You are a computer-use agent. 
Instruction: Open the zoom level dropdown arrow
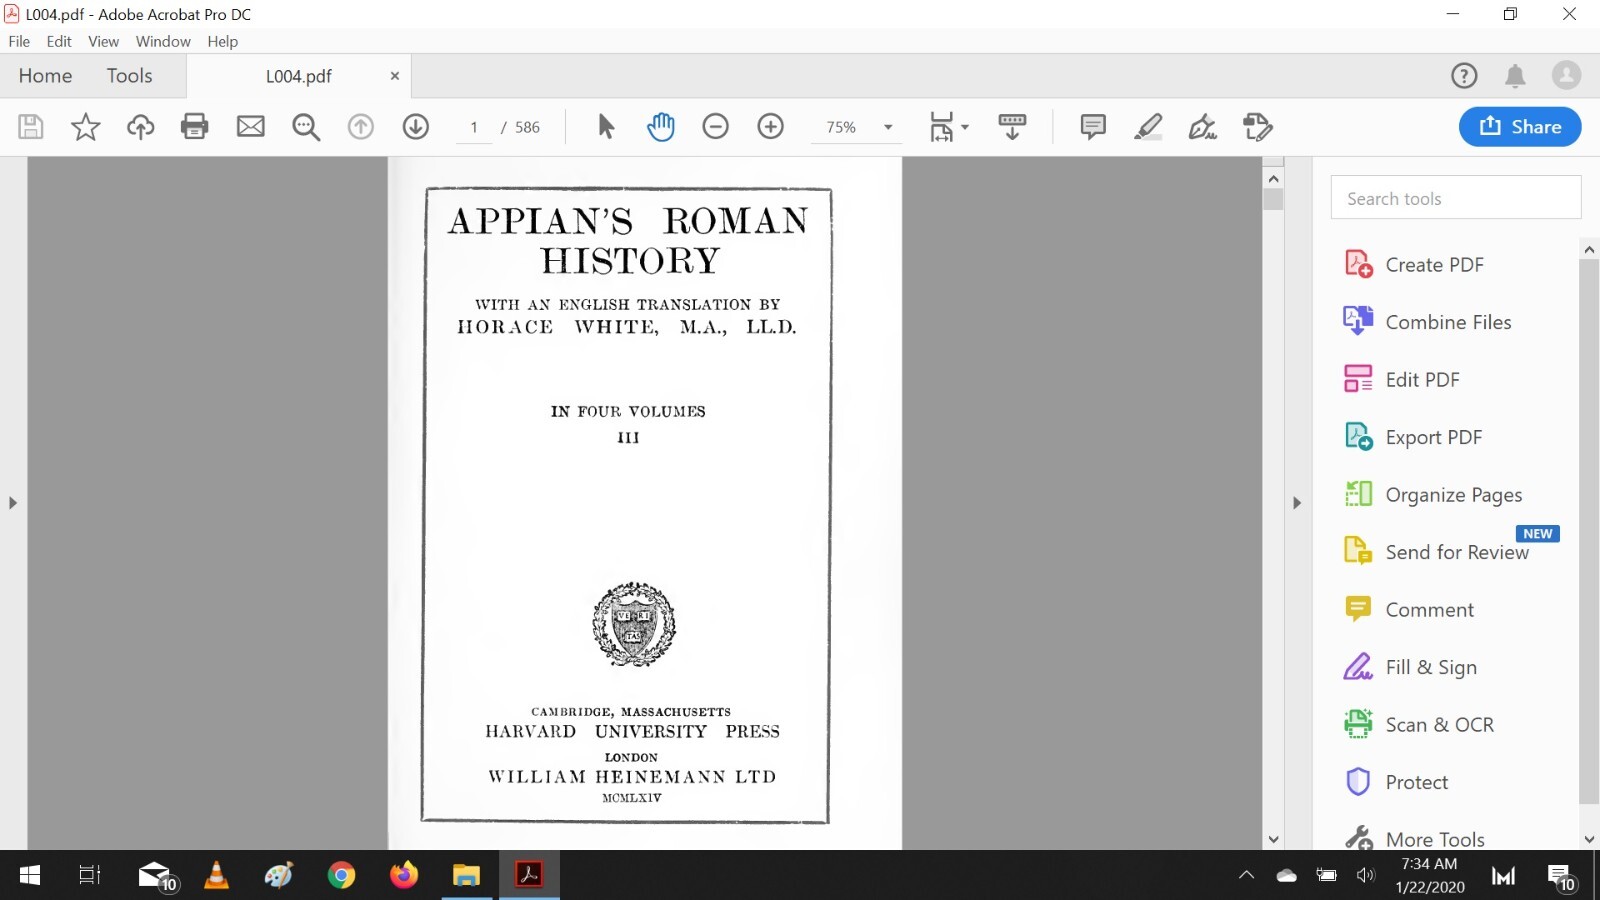coord(888,127)
